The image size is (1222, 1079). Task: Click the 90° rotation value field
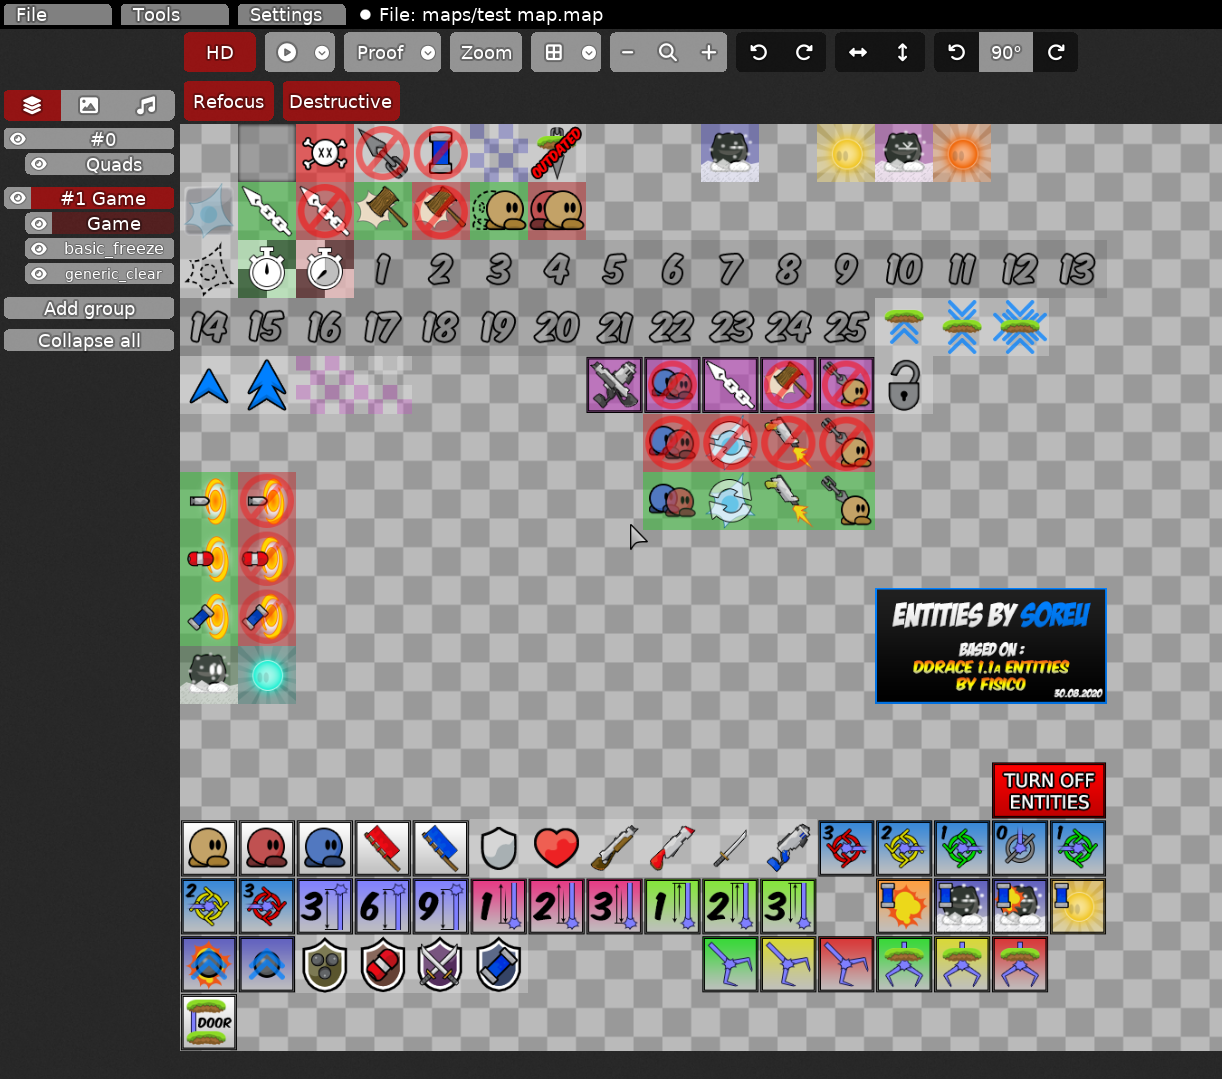(x=1006, y=53)
